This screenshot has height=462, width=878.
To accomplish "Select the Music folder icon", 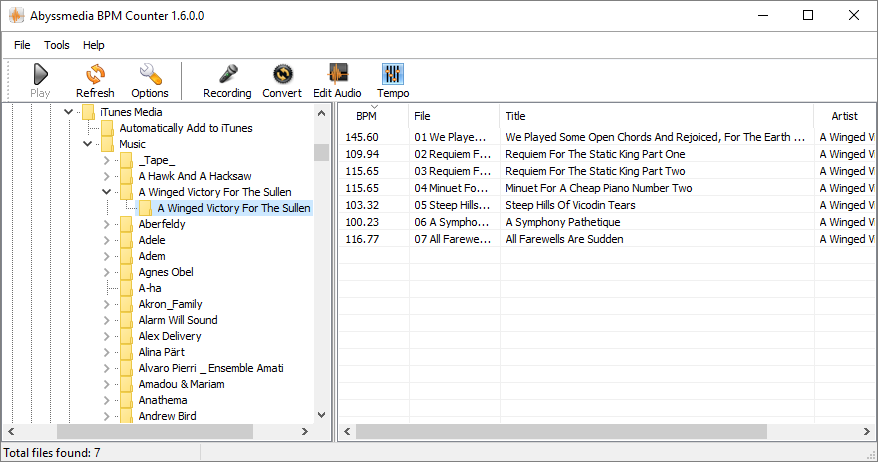I will click(108, 144).
